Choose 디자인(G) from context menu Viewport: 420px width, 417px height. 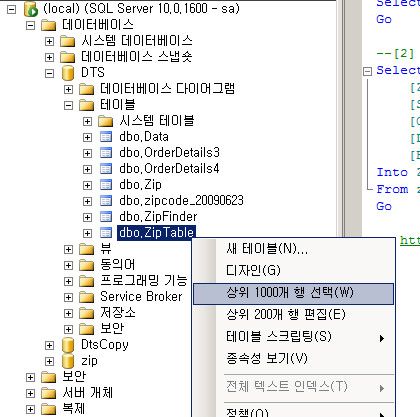pyautogui.click(x=293, y=270)
